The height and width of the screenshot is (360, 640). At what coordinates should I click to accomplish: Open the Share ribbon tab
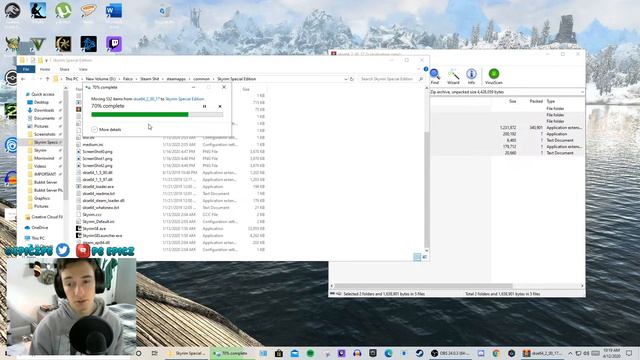[64, 69]
